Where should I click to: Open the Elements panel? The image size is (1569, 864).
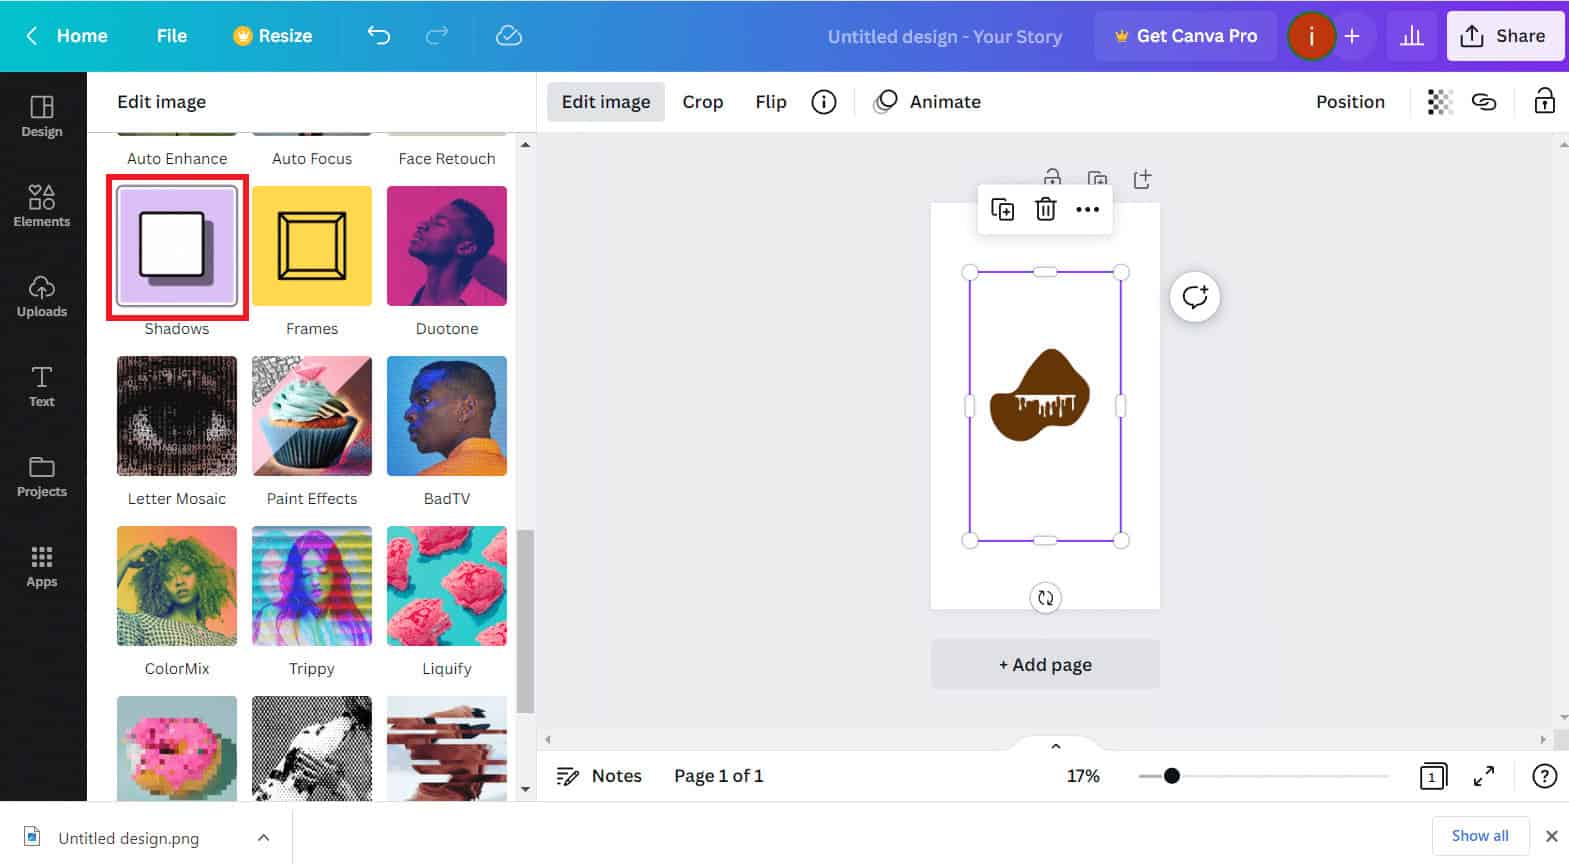tap(42, 206)
